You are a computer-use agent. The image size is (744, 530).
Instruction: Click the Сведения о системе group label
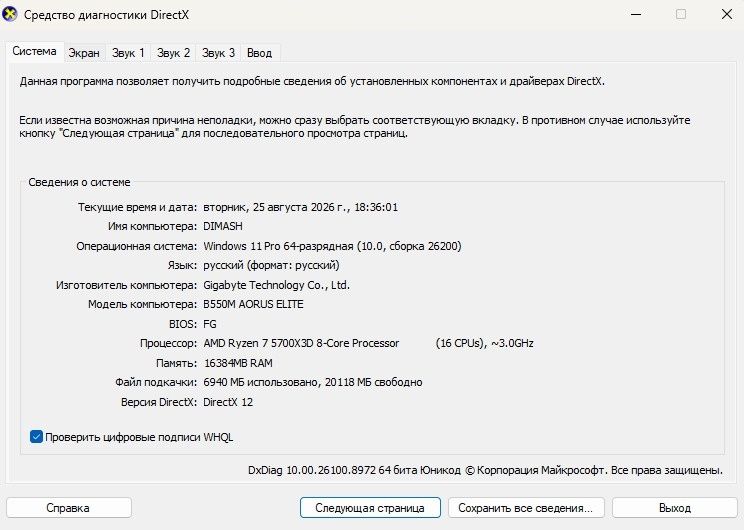click(79, 182)
